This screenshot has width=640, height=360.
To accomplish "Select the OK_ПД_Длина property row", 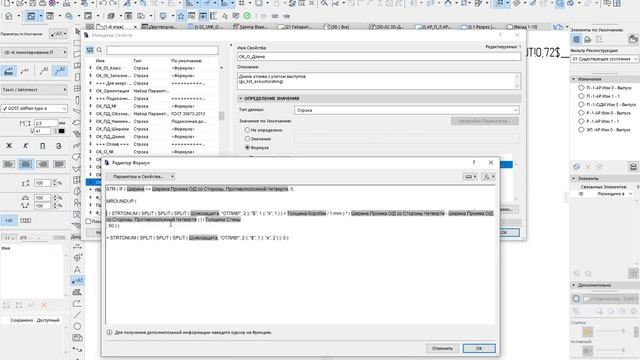I will coord(153,137).
